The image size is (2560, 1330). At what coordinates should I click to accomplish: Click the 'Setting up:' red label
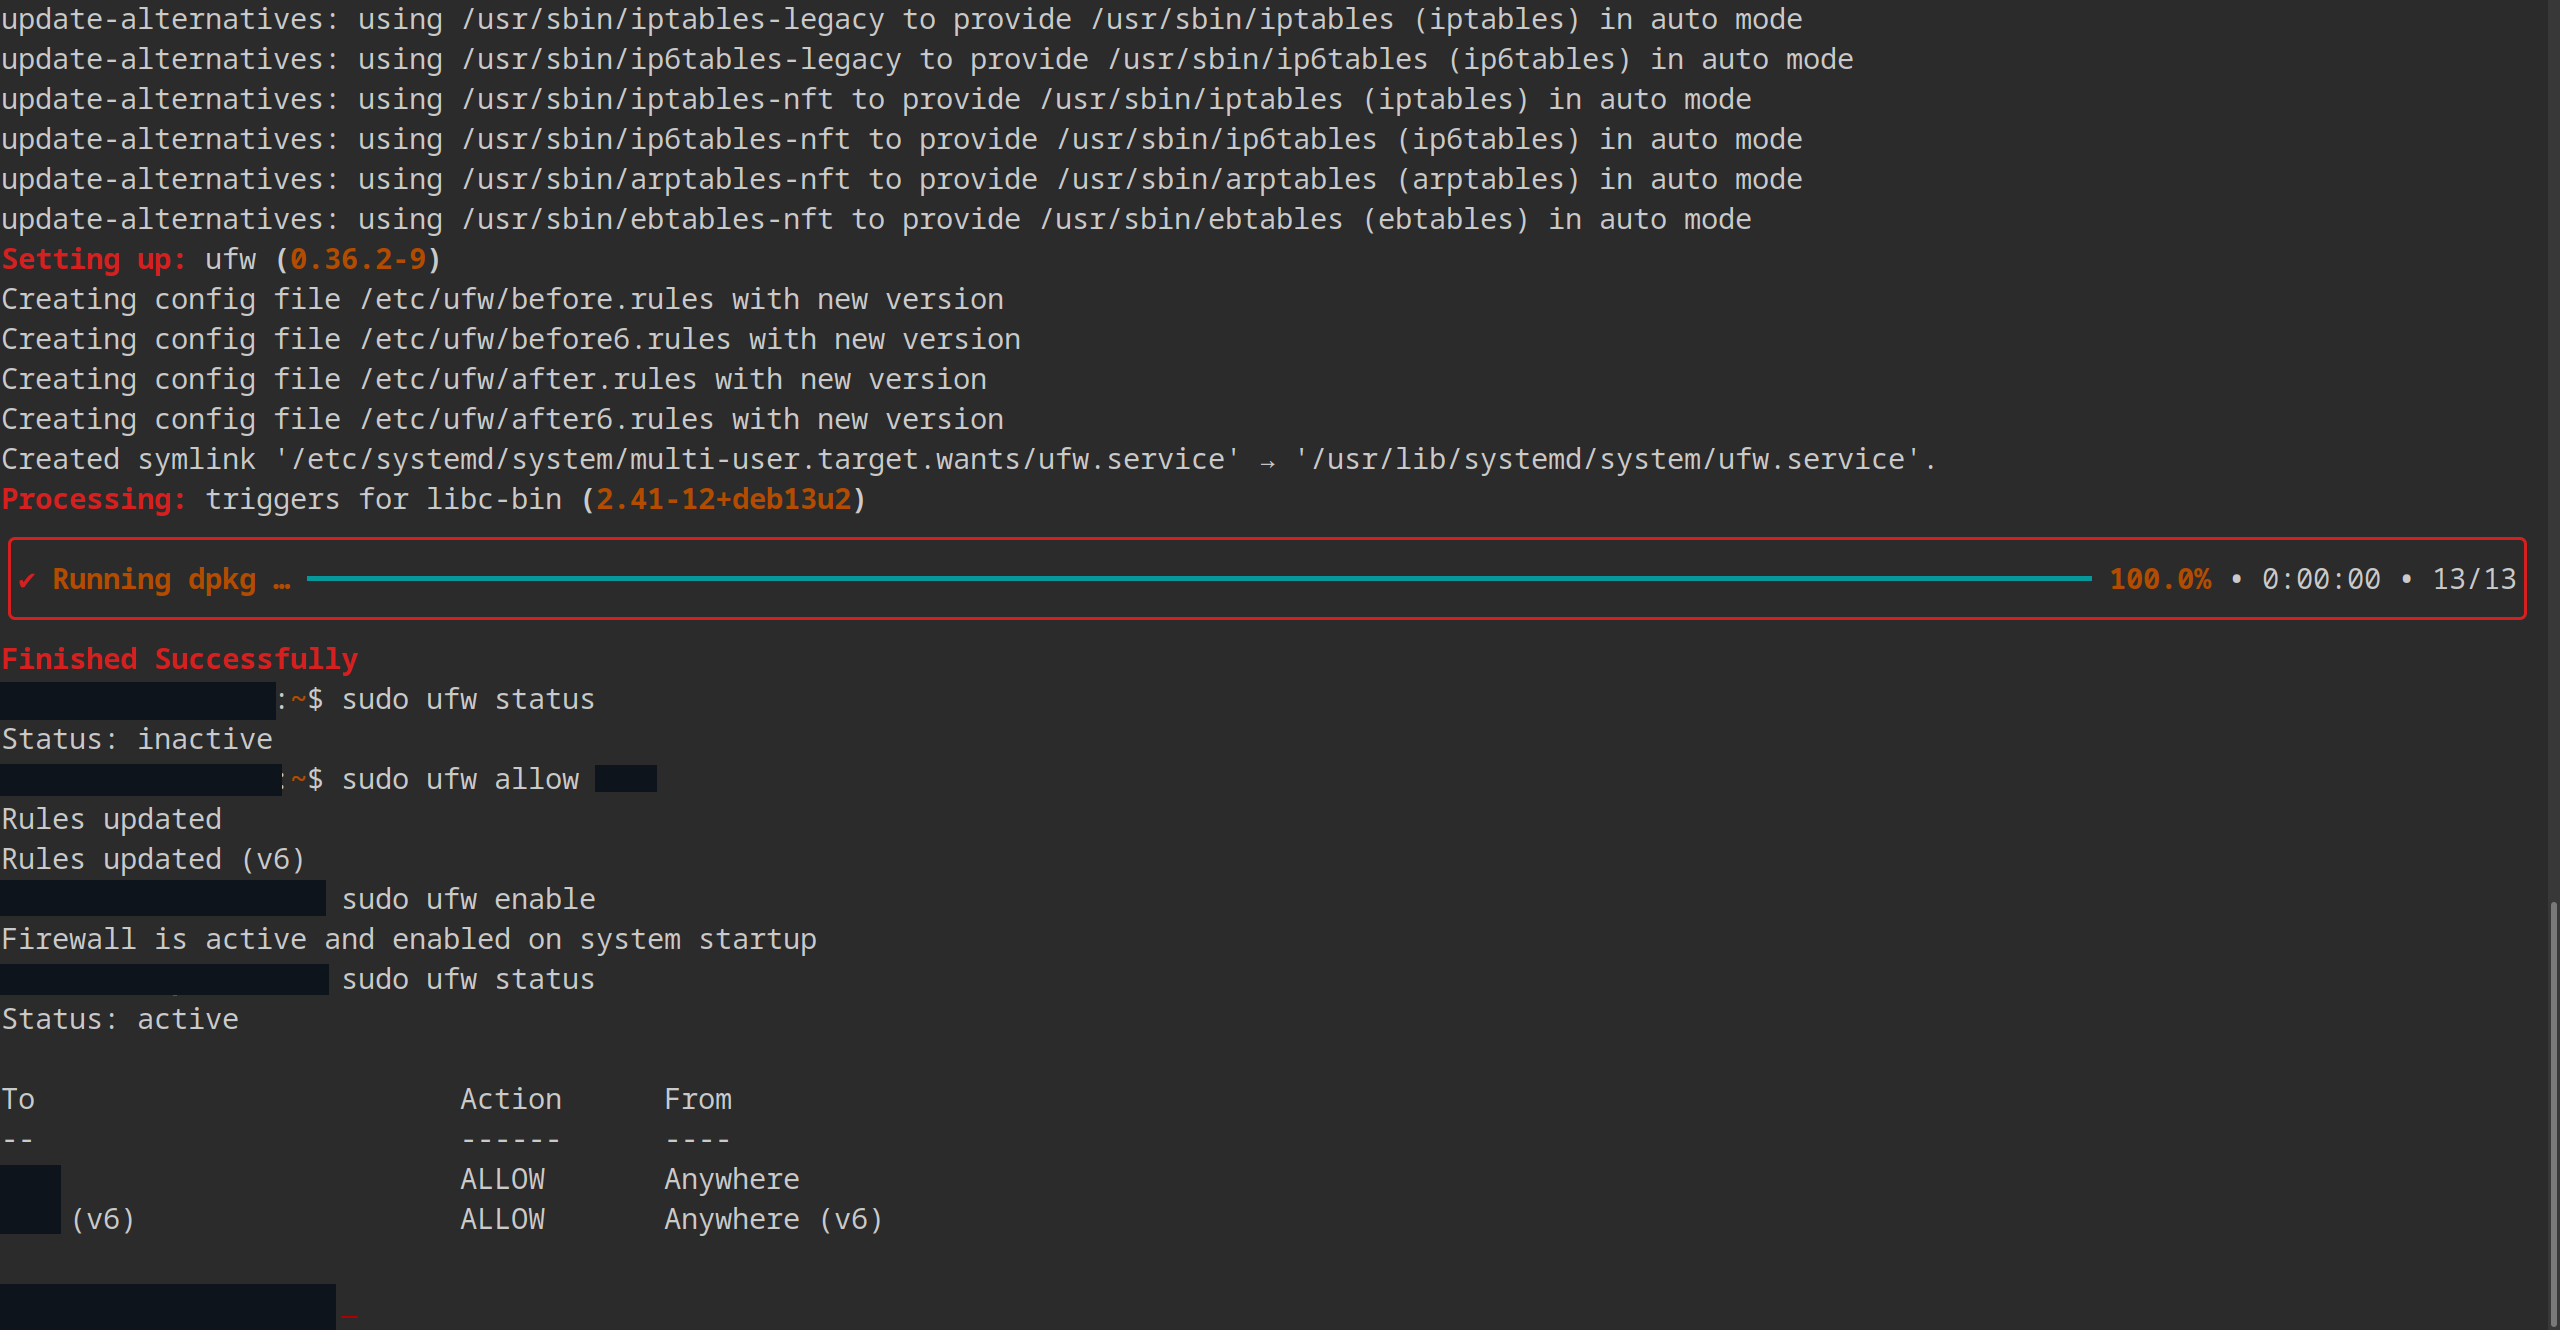94,259
